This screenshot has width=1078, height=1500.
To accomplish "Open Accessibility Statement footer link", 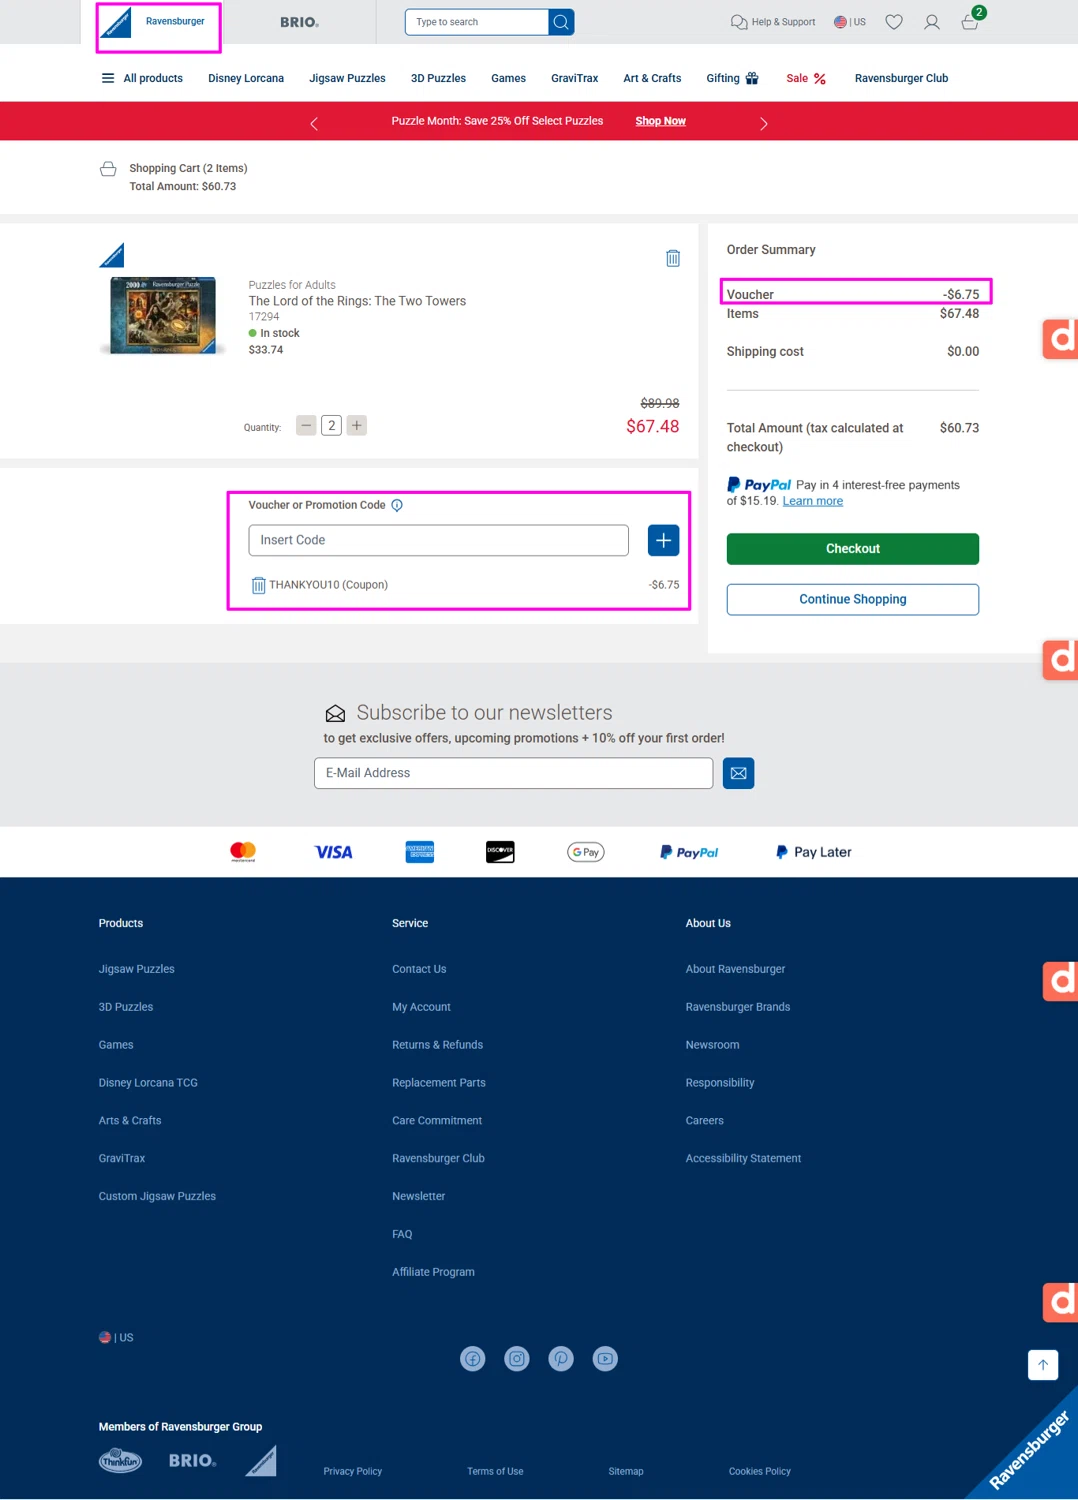I will coord(743,1158).
